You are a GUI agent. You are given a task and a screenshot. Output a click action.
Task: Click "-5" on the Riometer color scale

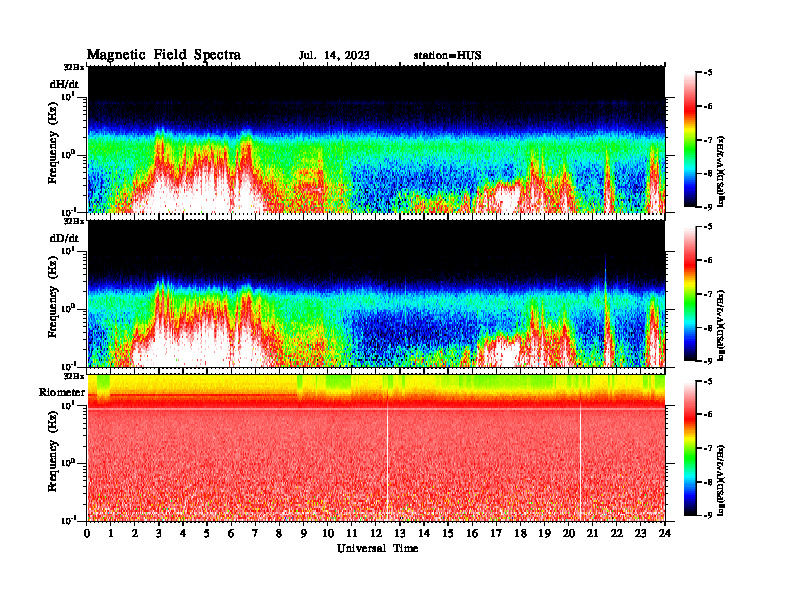pyautogui.click(x=708, y=381)
